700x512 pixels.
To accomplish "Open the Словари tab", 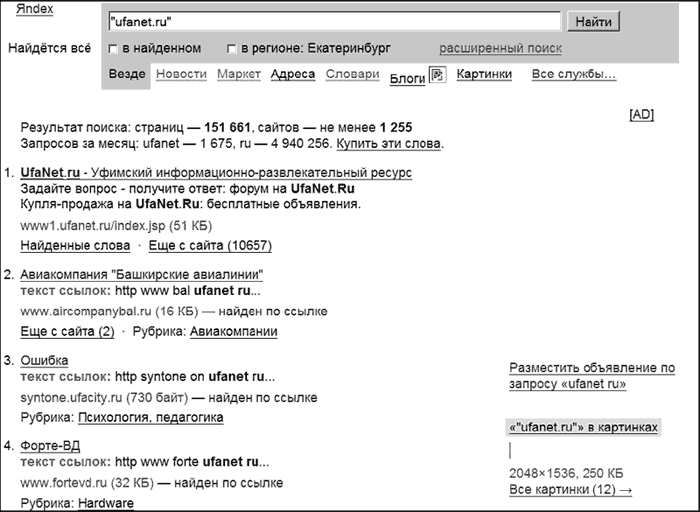I will [352, 74].
